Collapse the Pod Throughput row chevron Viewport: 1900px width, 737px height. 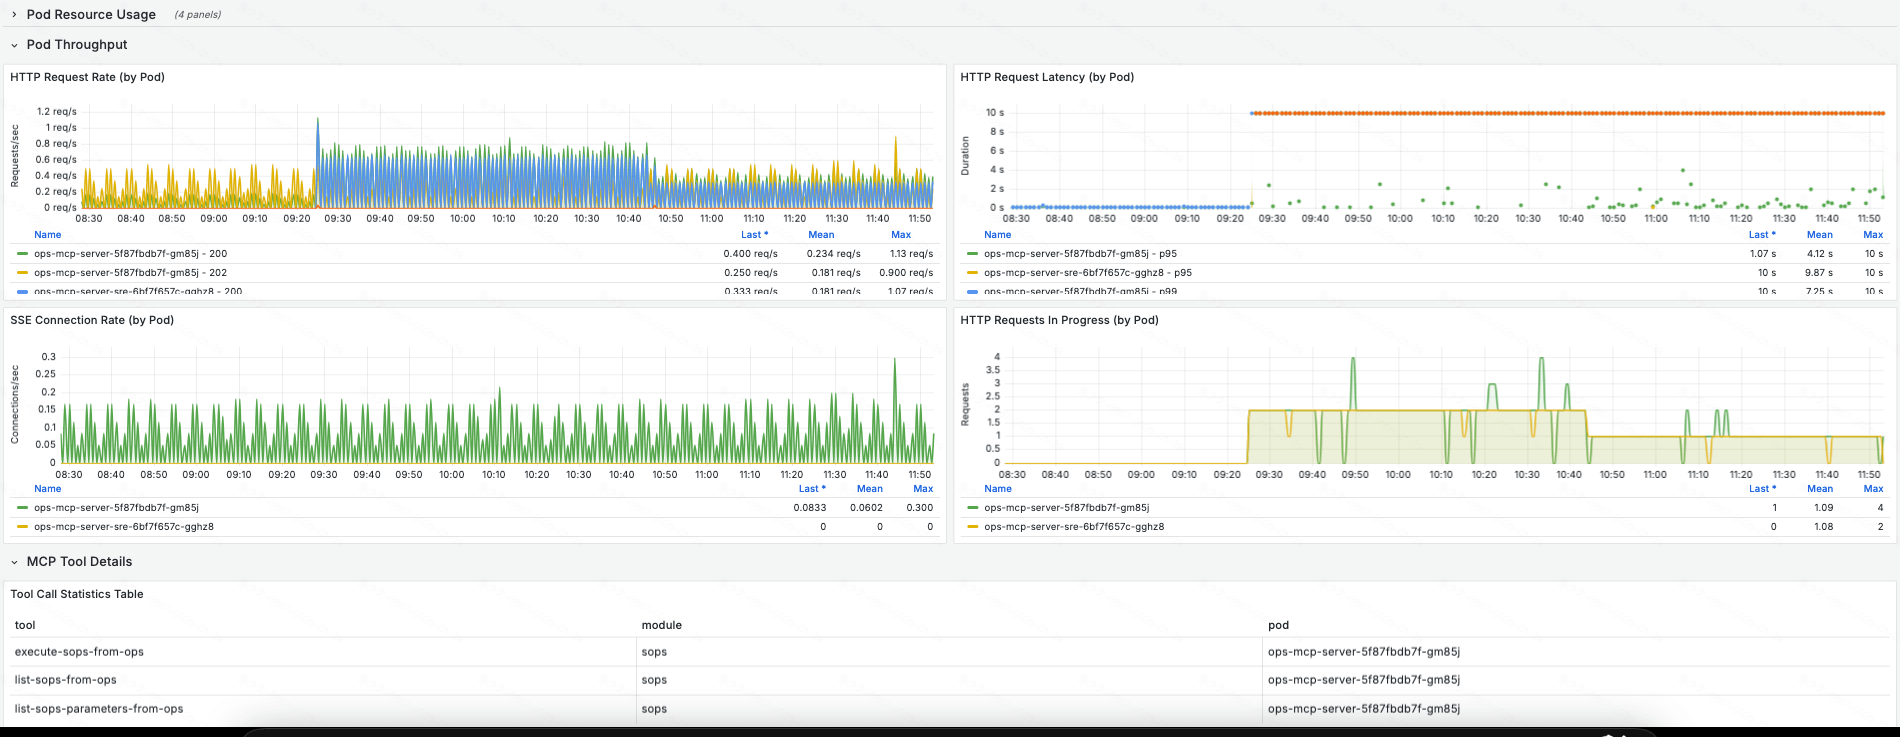[x=14, y=45]
